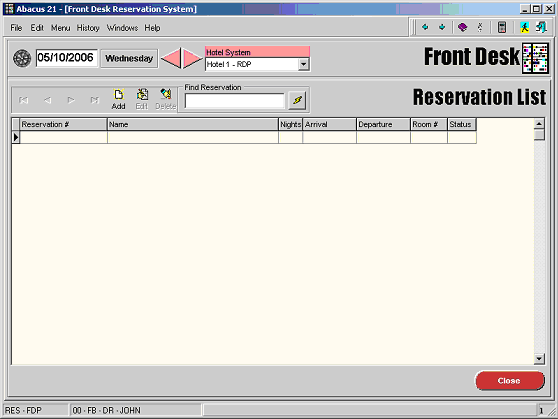Click the Wednesday day button
558x419 pixels.
coord(129,58)
